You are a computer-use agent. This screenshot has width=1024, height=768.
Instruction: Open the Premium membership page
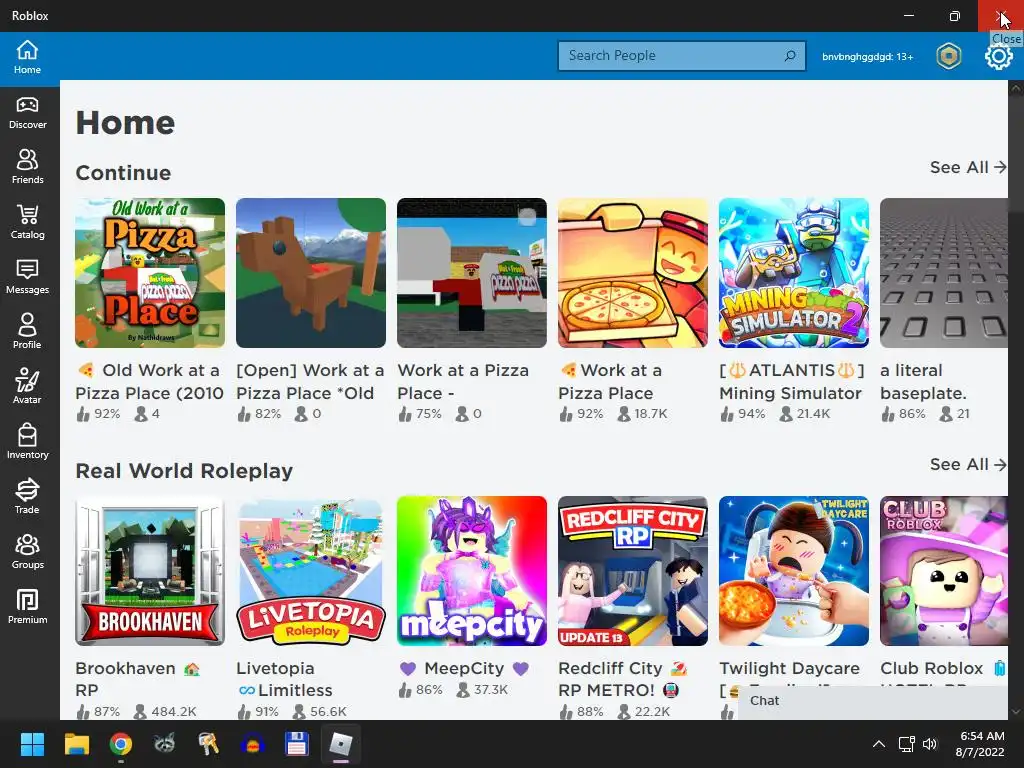click(27, 607)
